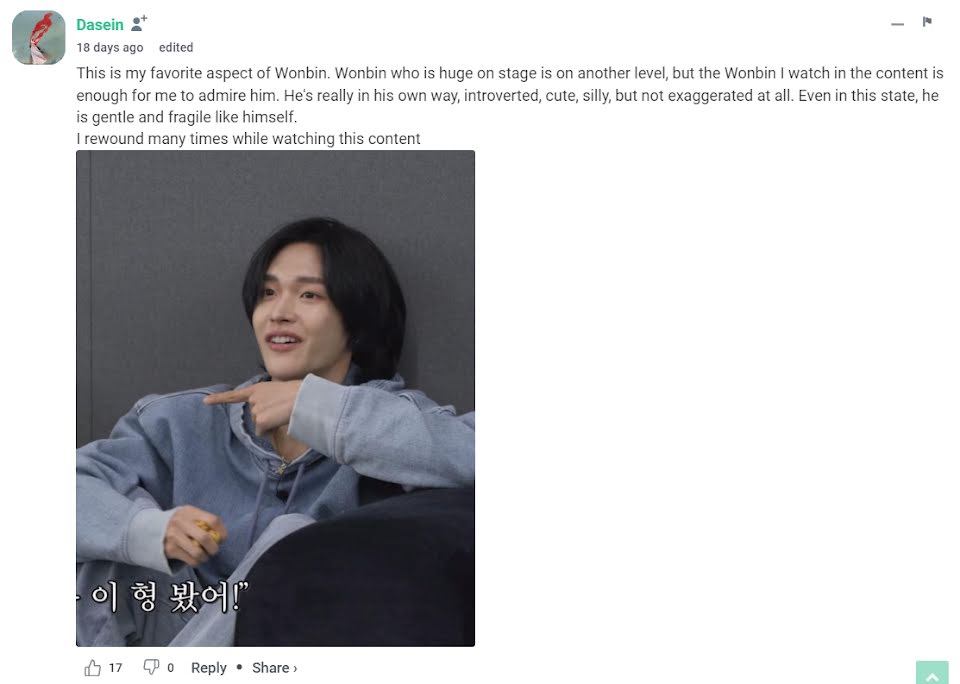Reply to Dasein's comment
Screen dimensions: 960x684
tap(209, 667)
